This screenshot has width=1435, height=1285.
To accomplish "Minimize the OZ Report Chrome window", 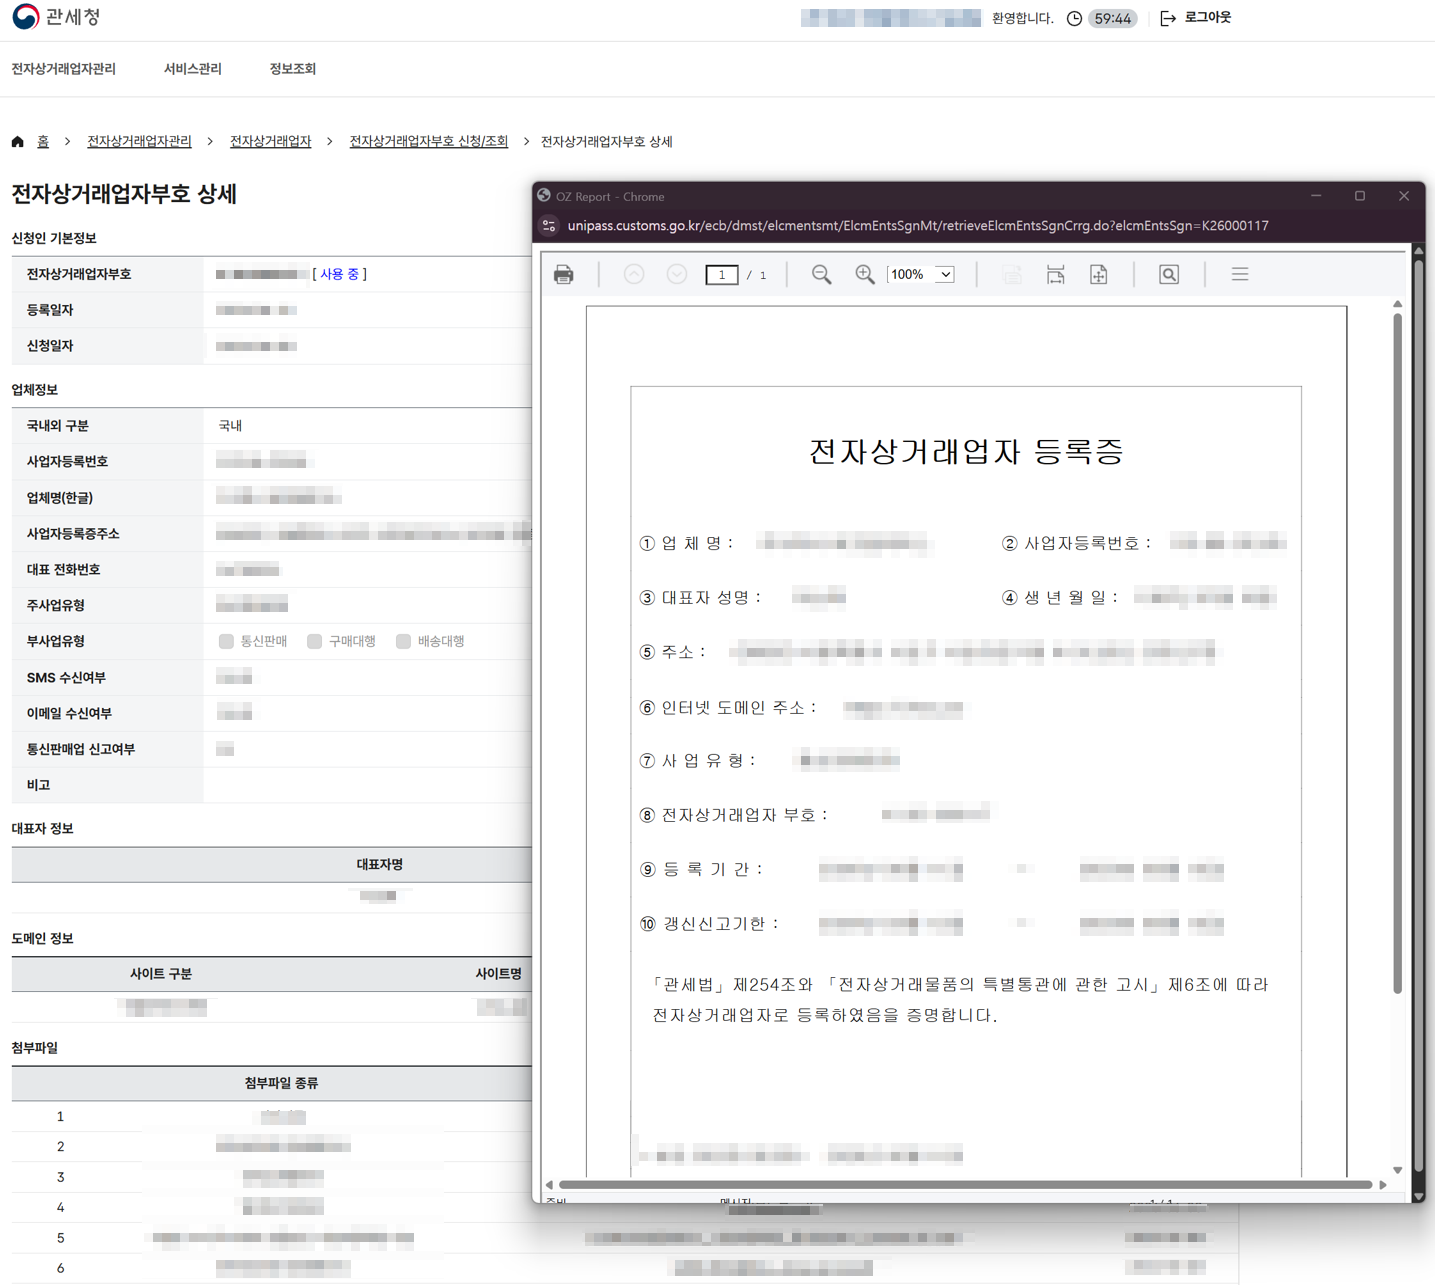I will pyautogui.click(x=1316, y=196).
